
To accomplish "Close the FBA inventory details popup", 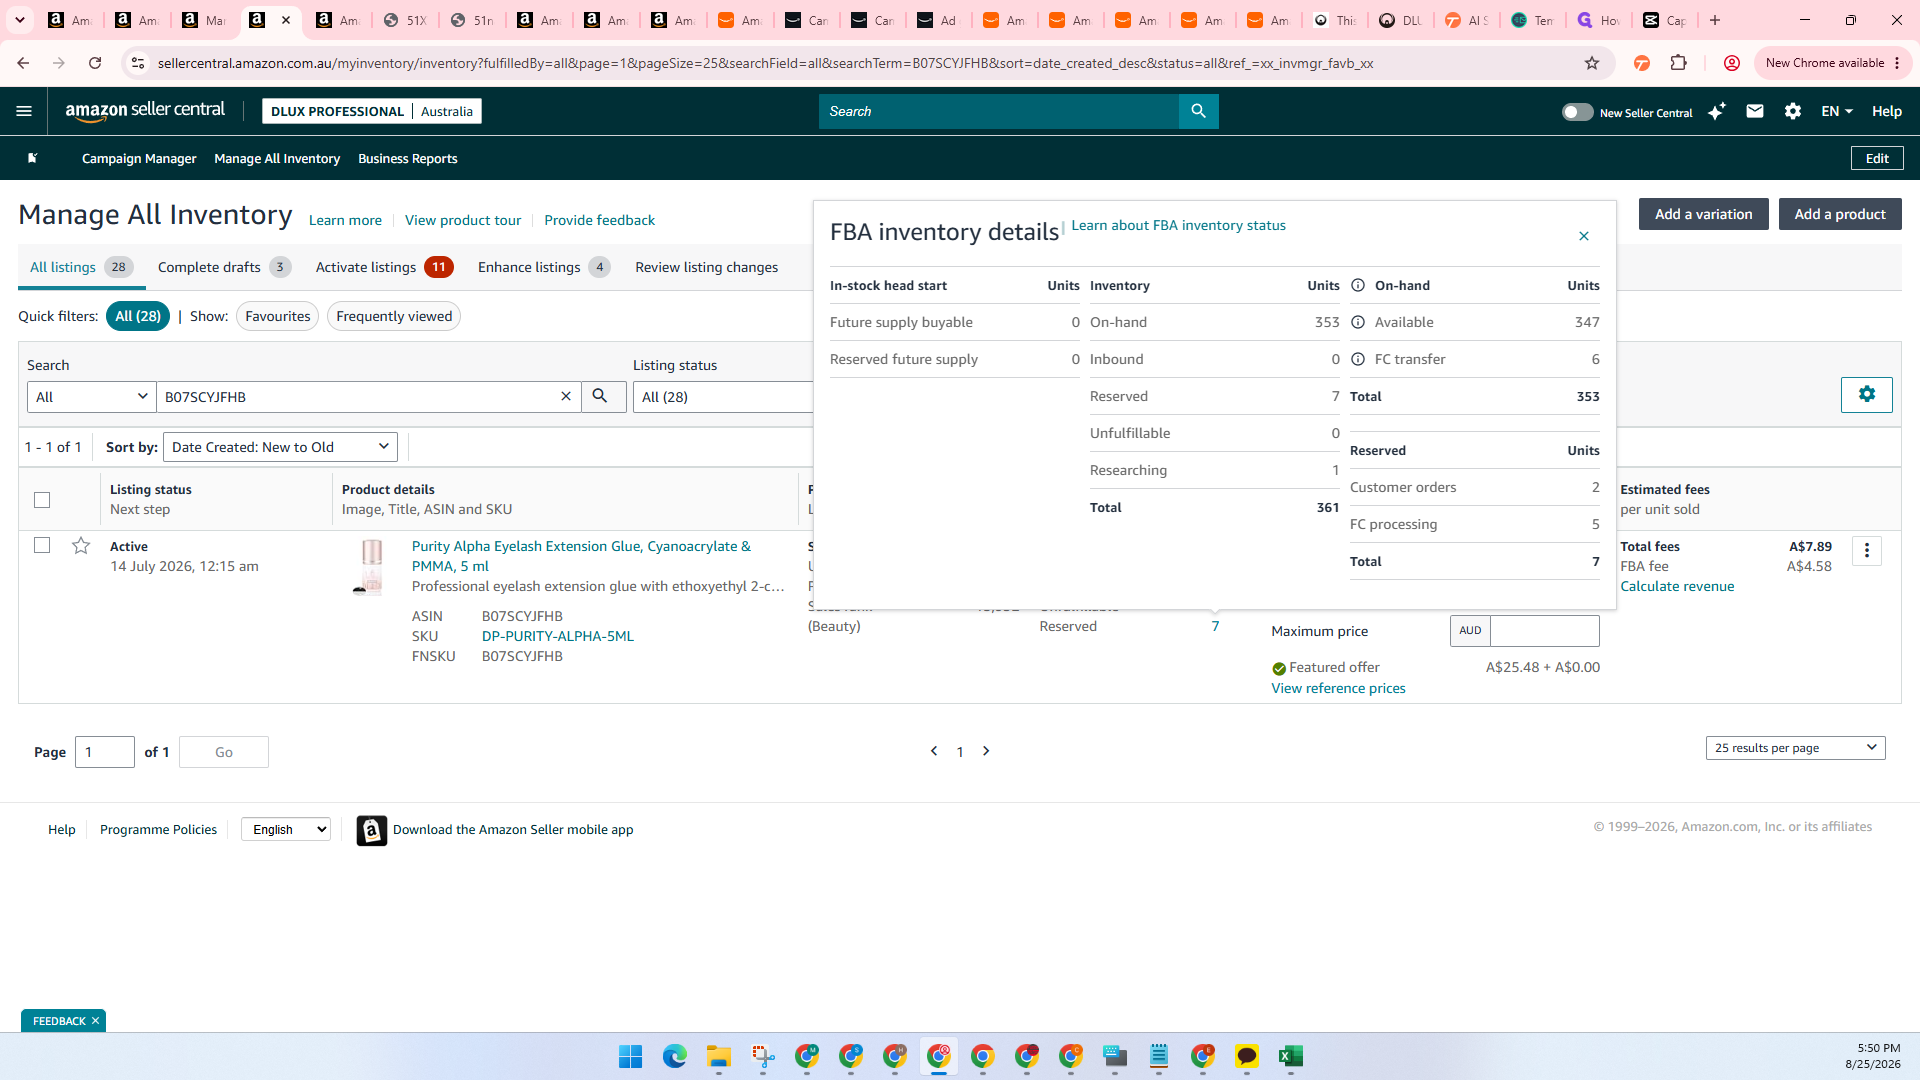I will click(x=1584, y=236).
